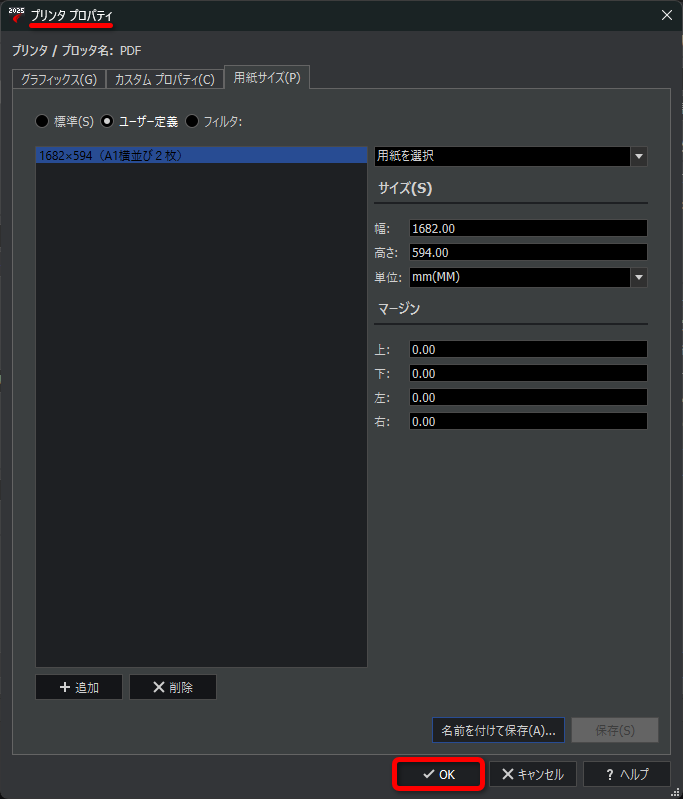Open the カスタム プロパティ(C) tab
683x799 pixels.
(164, 79)
